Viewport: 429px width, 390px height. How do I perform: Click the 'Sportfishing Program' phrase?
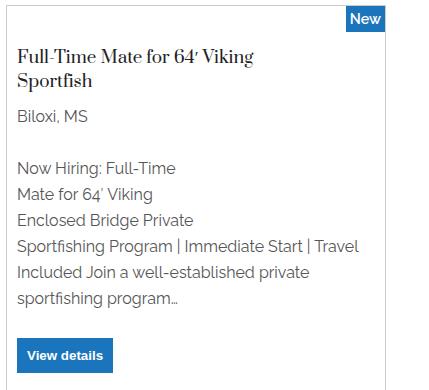point(95,247)
